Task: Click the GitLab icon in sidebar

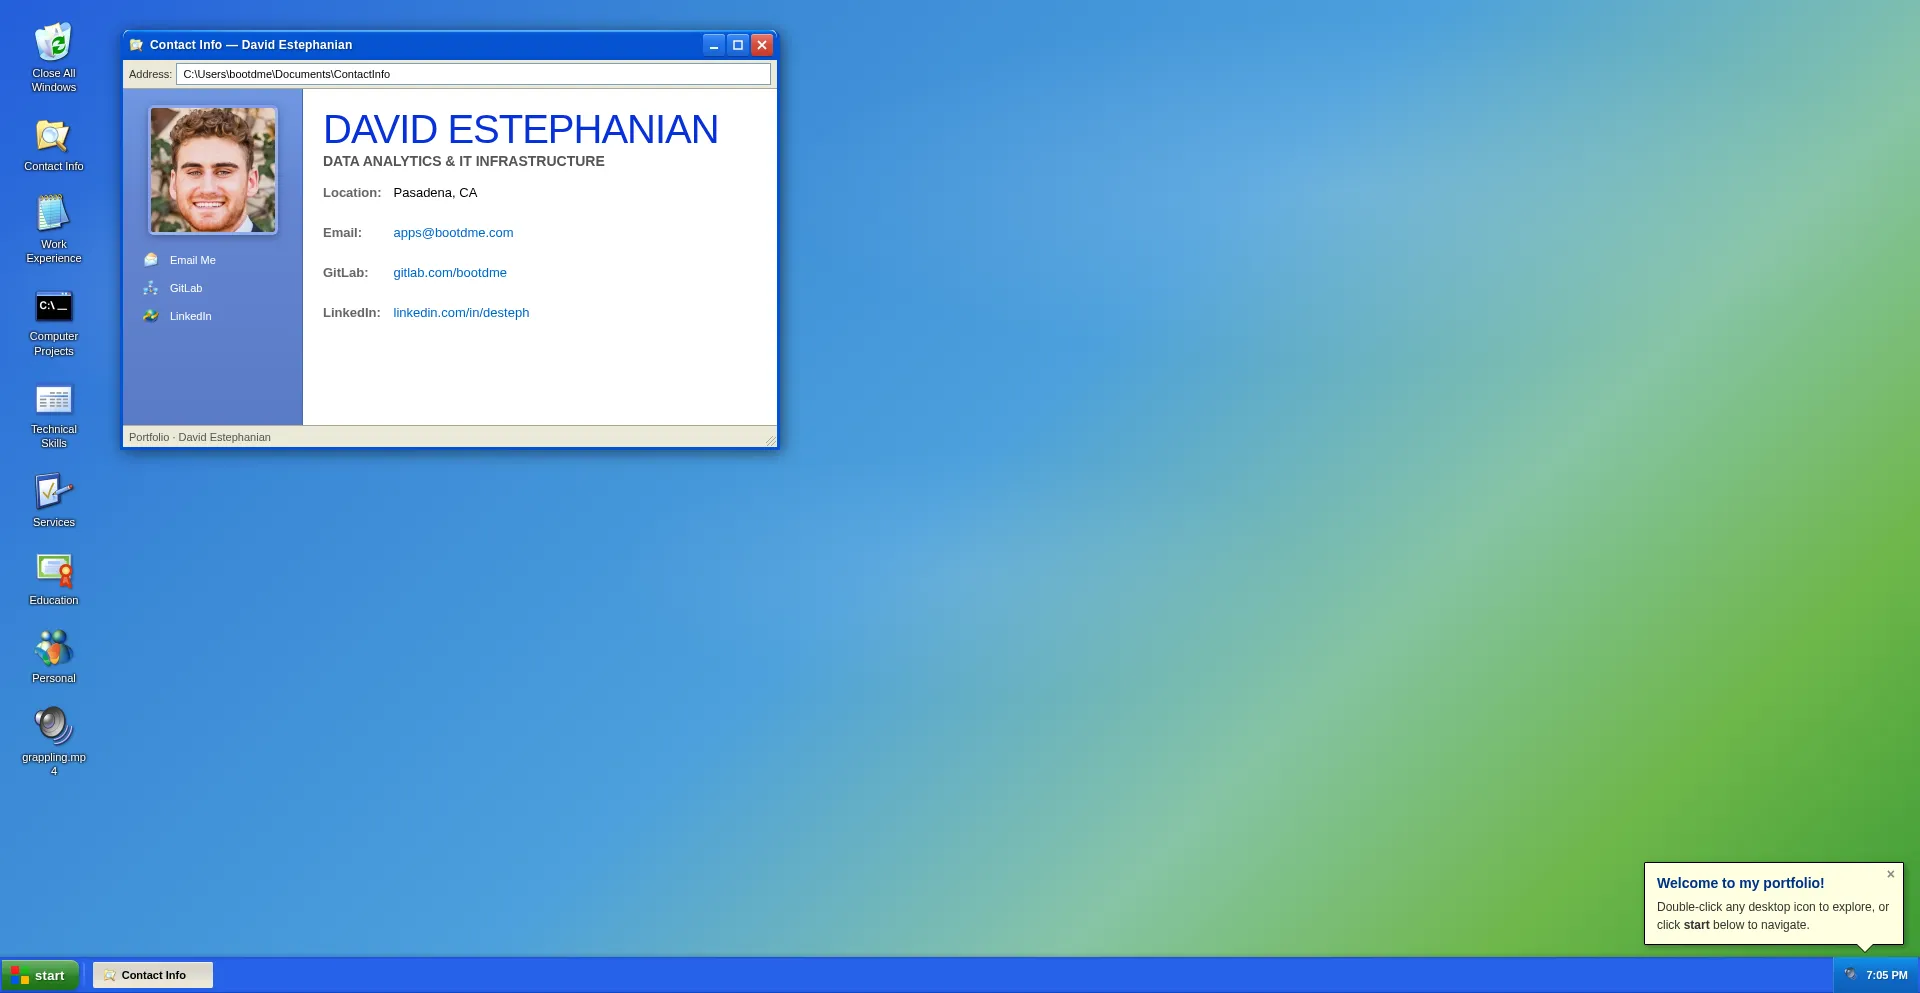Action: coord(151,288)
